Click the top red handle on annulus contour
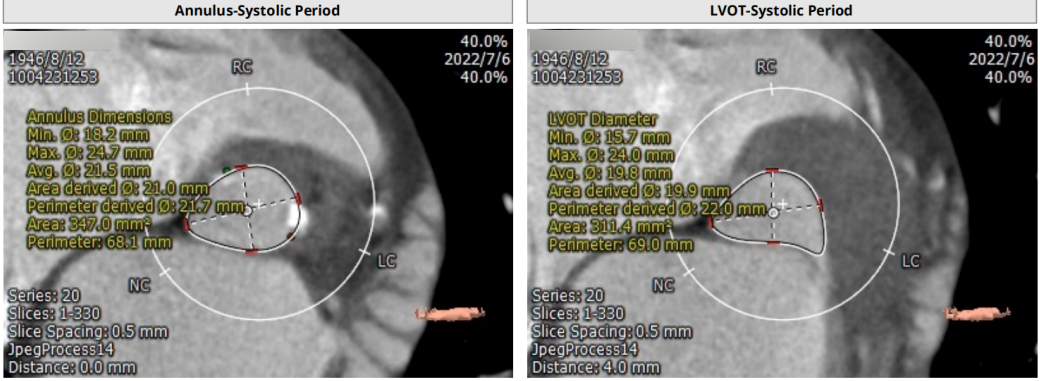 pyautogui.click(x=241, y=167)
